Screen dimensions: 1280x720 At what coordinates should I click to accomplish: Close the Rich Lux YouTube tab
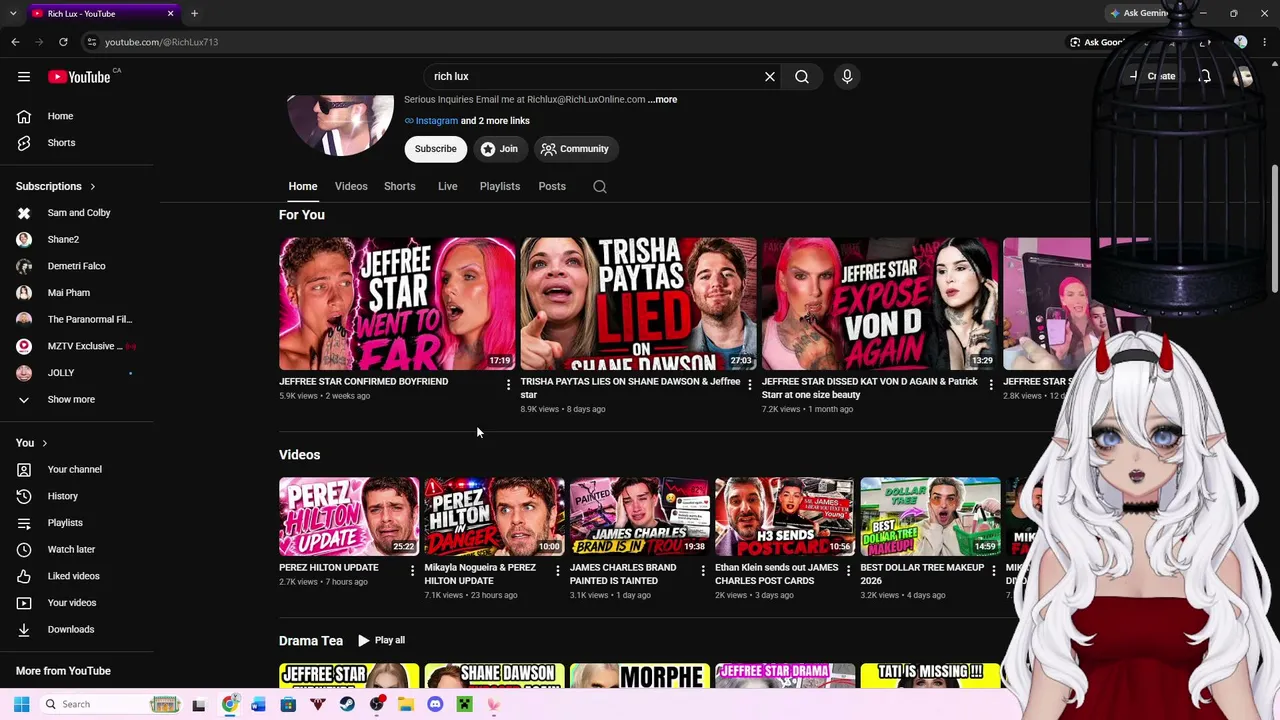click(170, 13)
